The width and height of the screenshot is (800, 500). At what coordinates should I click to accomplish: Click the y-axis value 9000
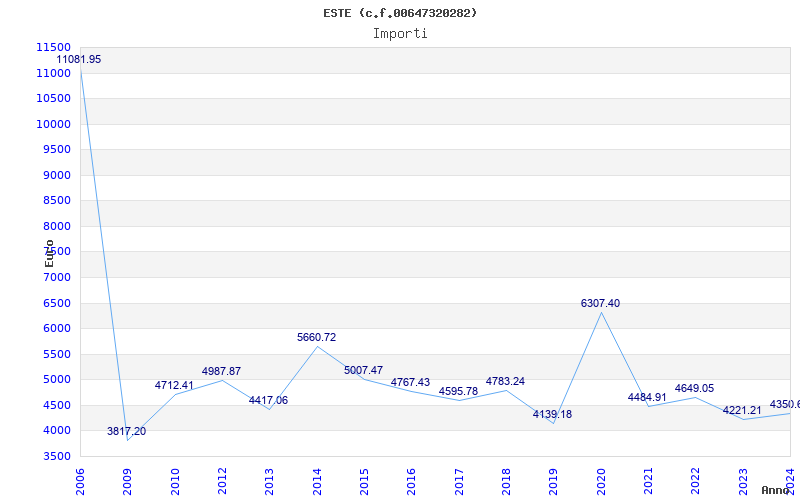tap(57, 175)
